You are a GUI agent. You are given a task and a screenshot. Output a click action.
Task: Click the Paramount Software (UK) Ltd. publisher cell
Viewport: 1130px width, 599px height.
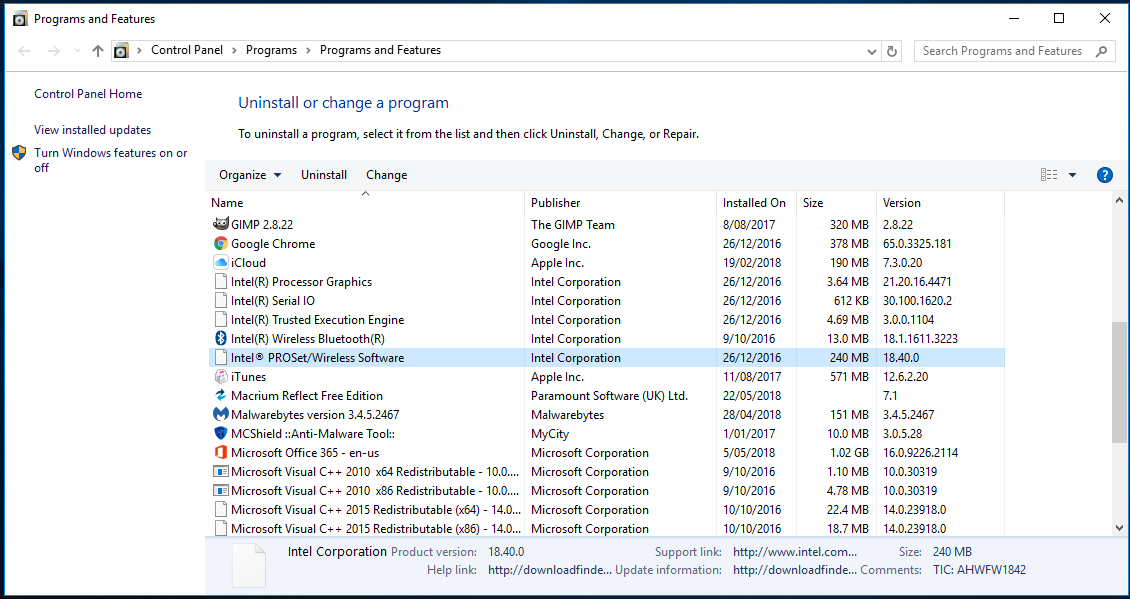click(x=609, y=396)
